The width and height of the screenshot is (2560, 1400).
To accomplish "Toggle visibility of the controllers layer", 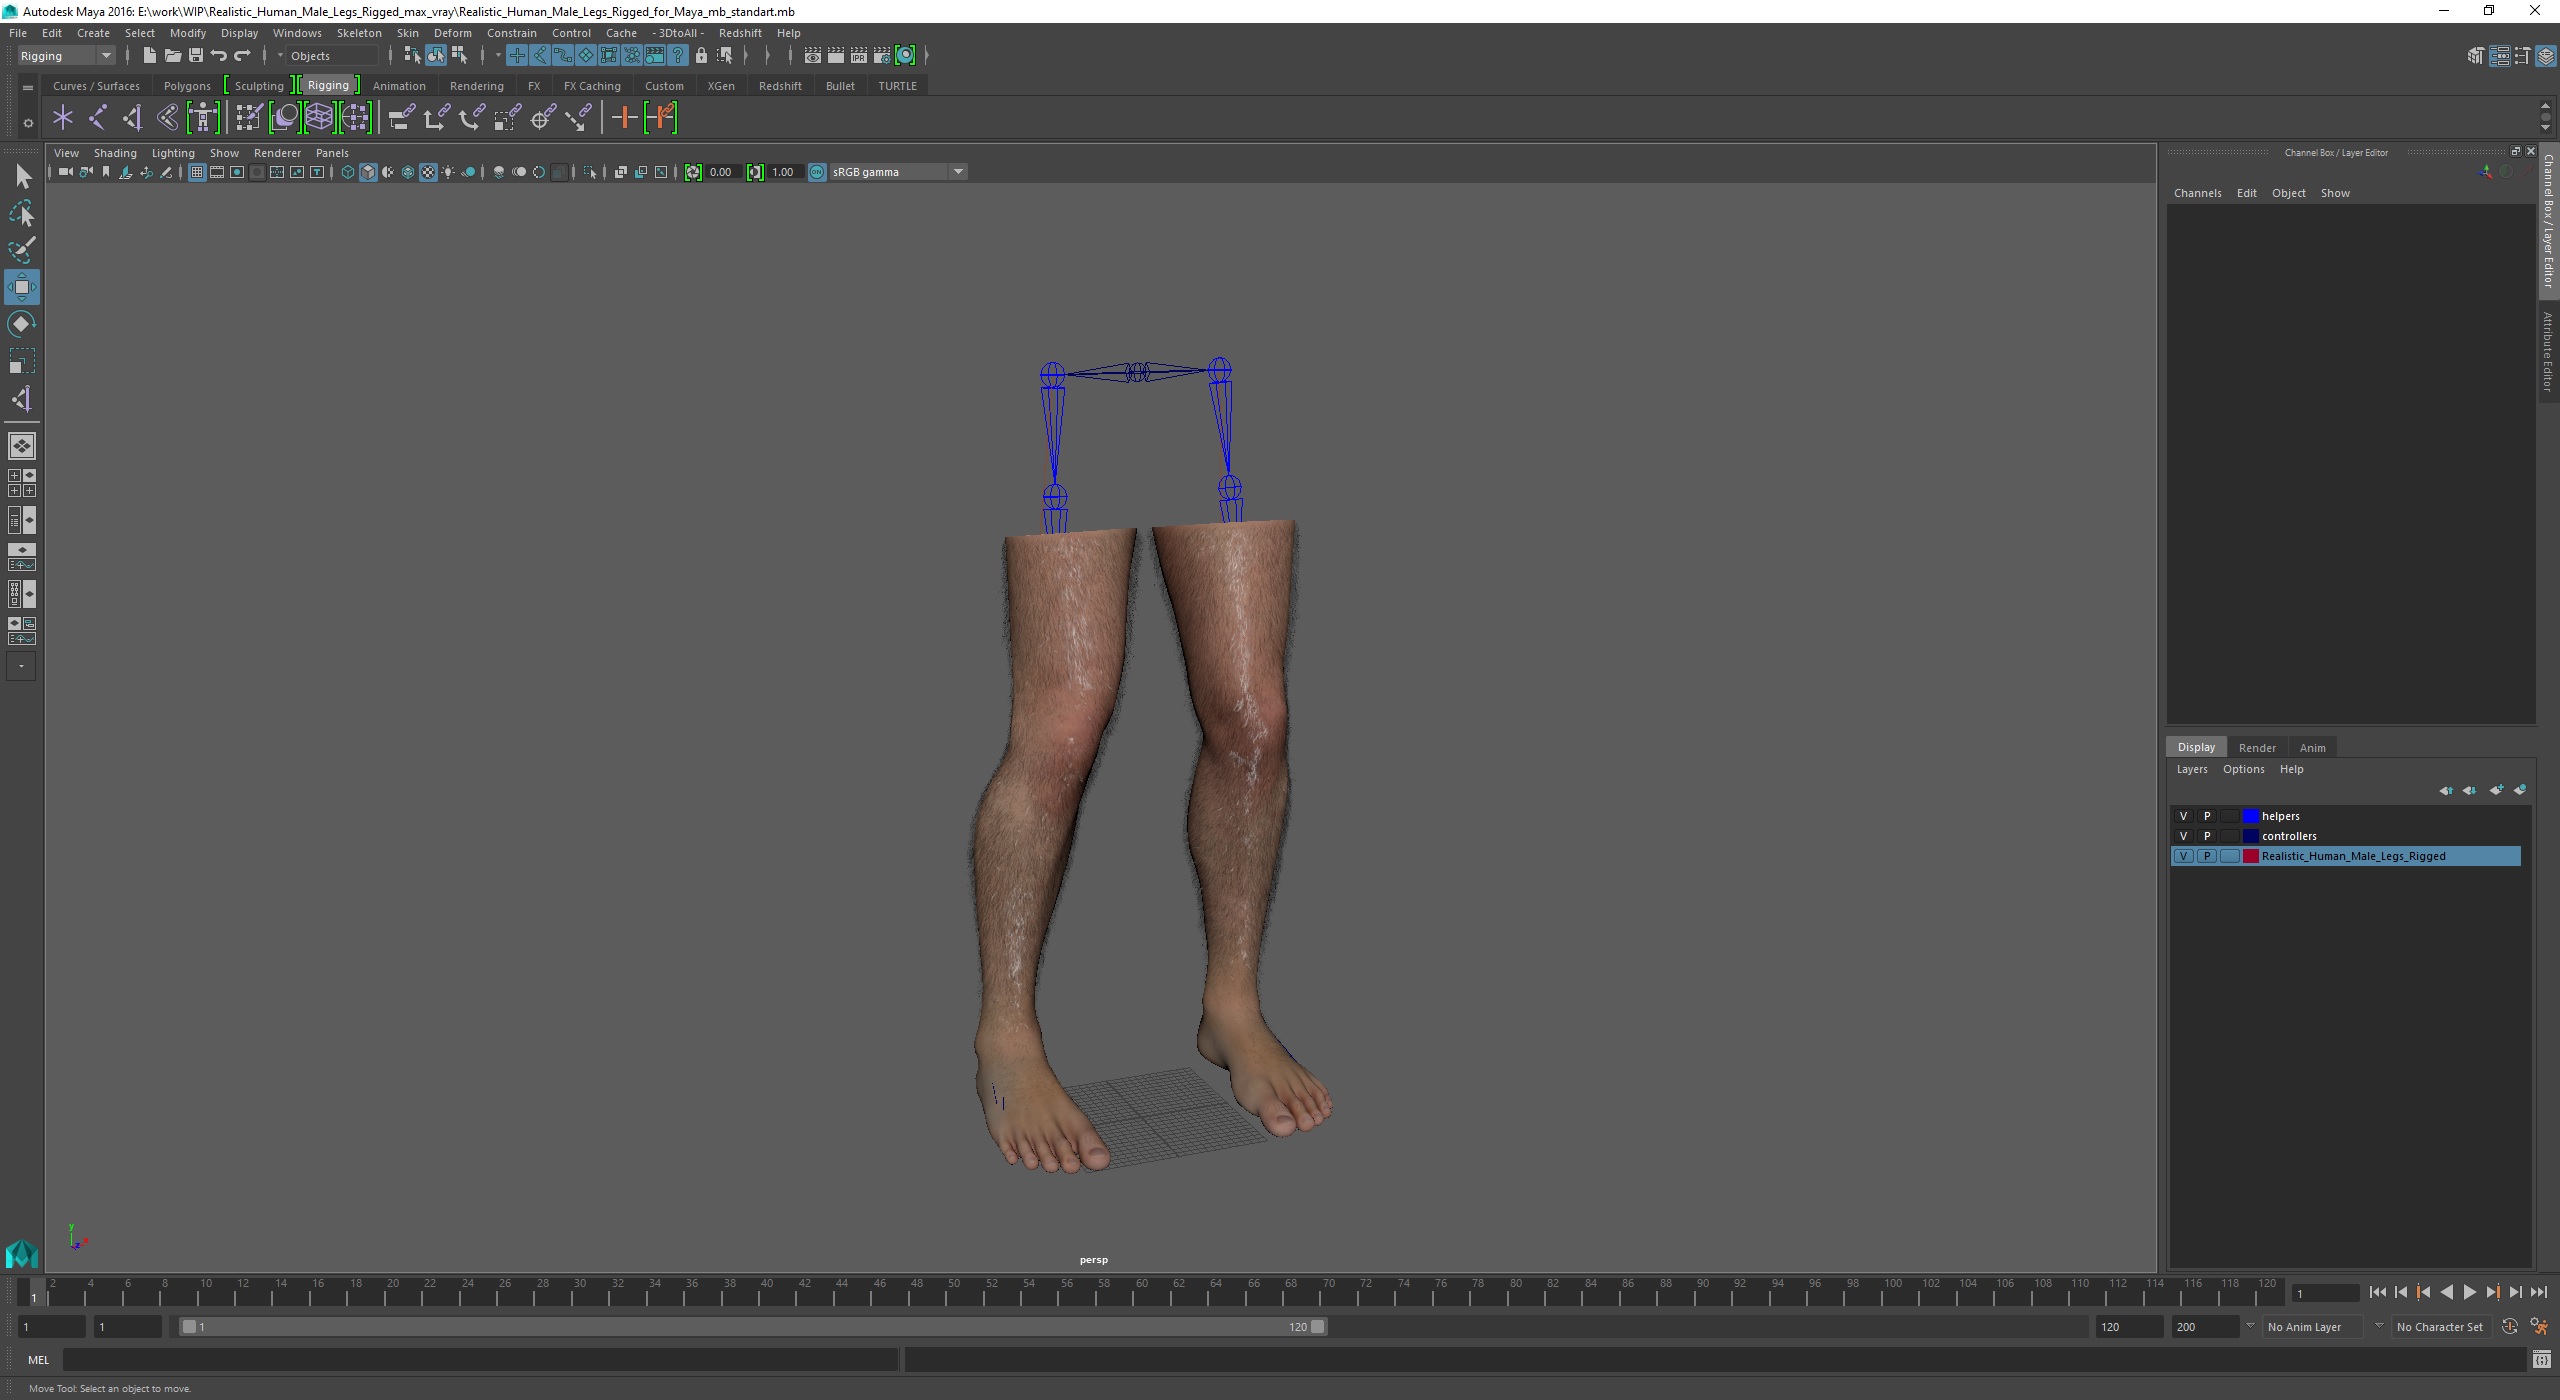I will (x=2183, y=836).
